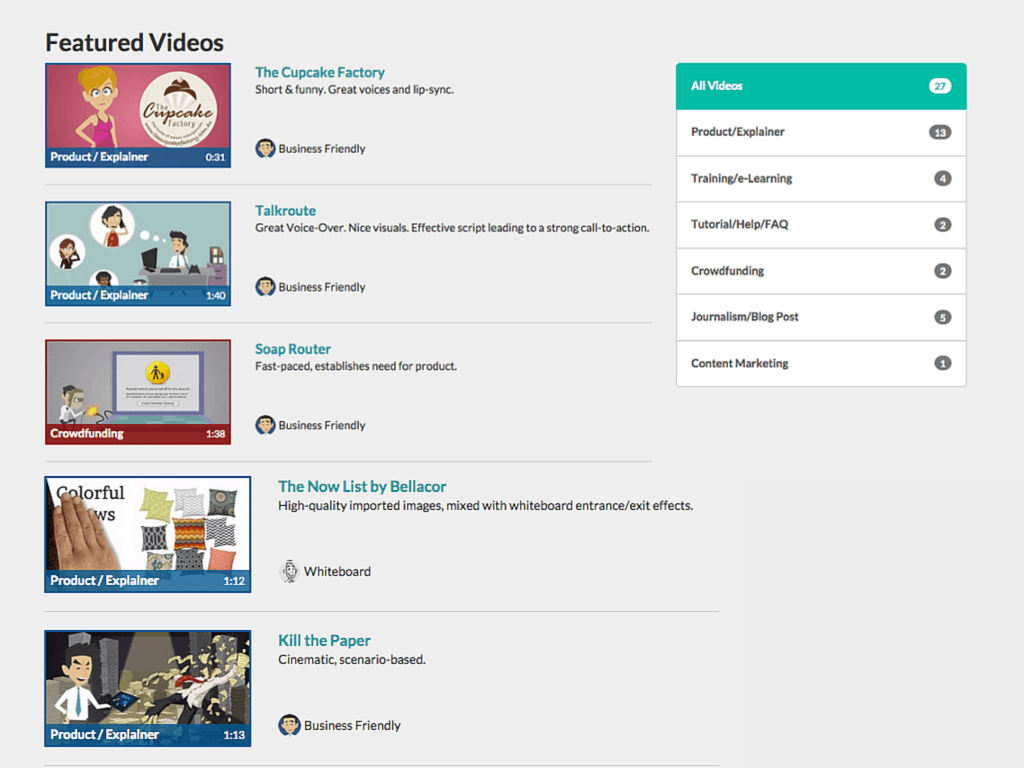1024x768 pixels.
Task: Click Business Friendly avatar icon for Kill the Paper
Action: pyautogui.click(x=289, y=725)
